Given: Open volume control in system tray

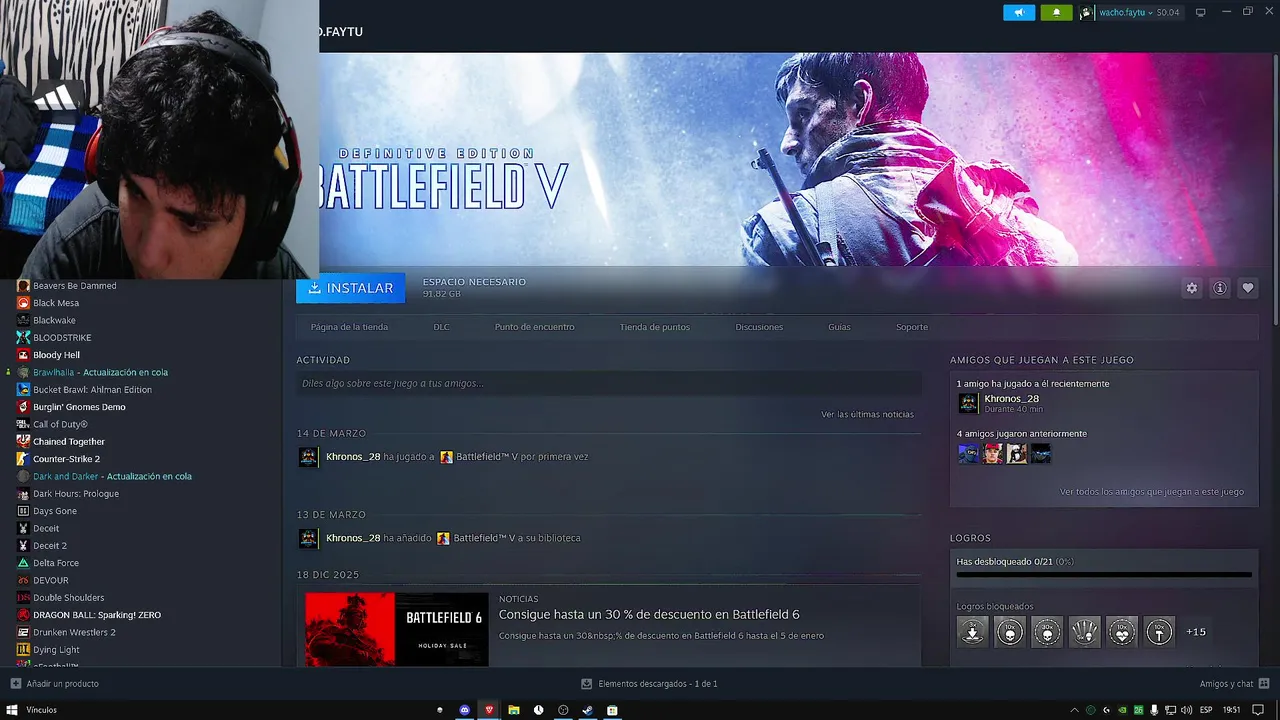Looking at the screenshot, I should point(1186,710).
